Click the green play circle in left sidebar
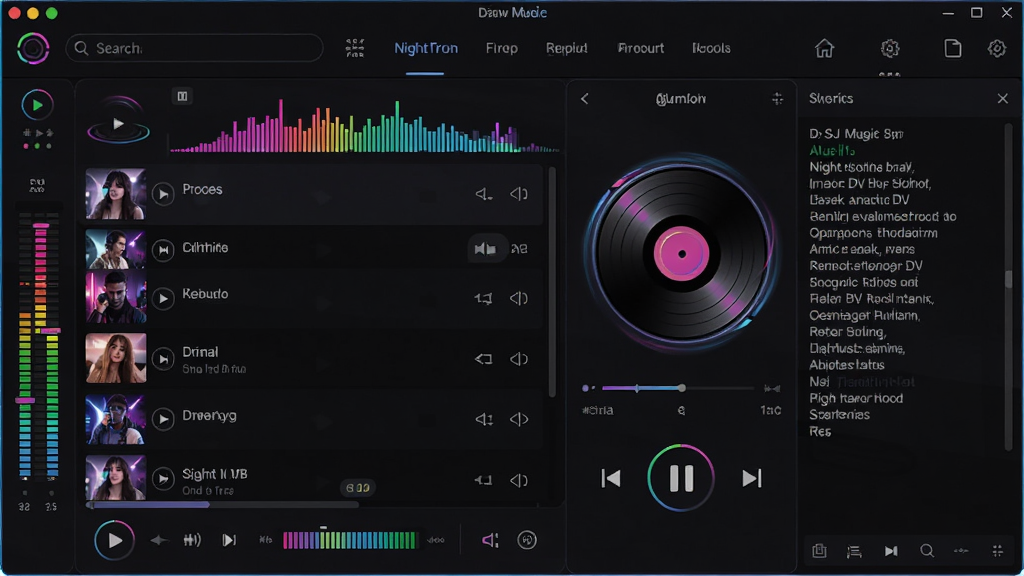This screenshot has width=1024, height=576. click(37, 104)
